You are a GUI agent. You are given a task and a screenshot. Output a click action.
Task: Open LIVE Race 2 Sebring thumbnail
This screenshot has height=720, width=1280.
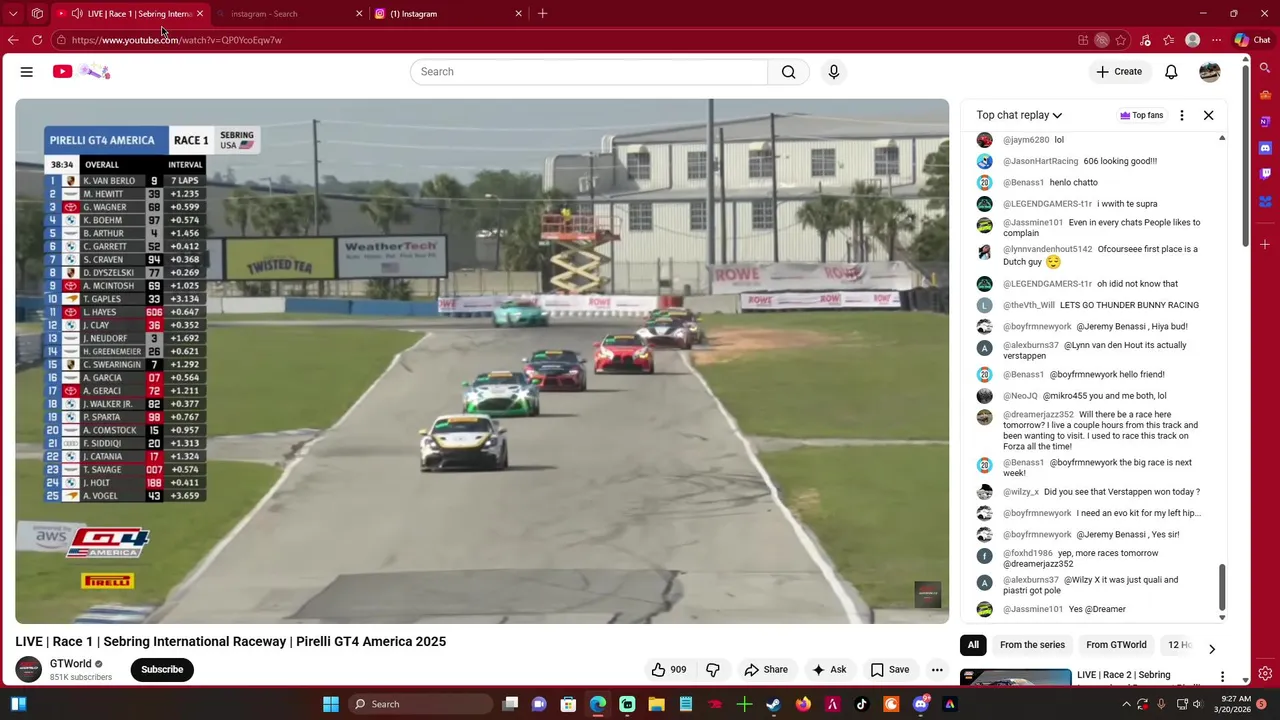tap(1015, 678)
